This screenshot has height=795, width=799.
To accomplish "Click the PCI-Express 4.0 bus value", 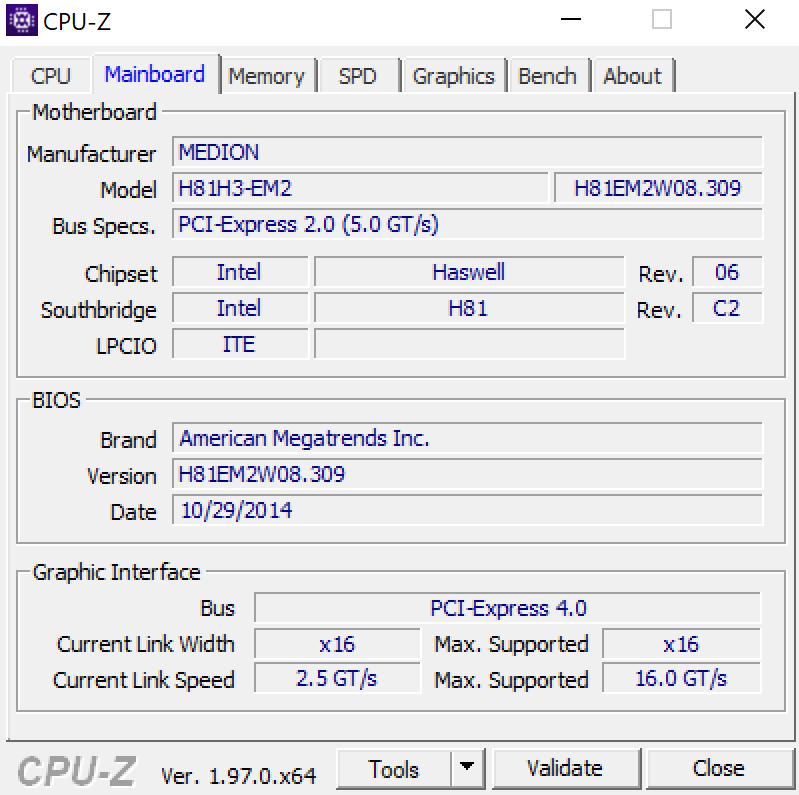I will coord(508,608).
